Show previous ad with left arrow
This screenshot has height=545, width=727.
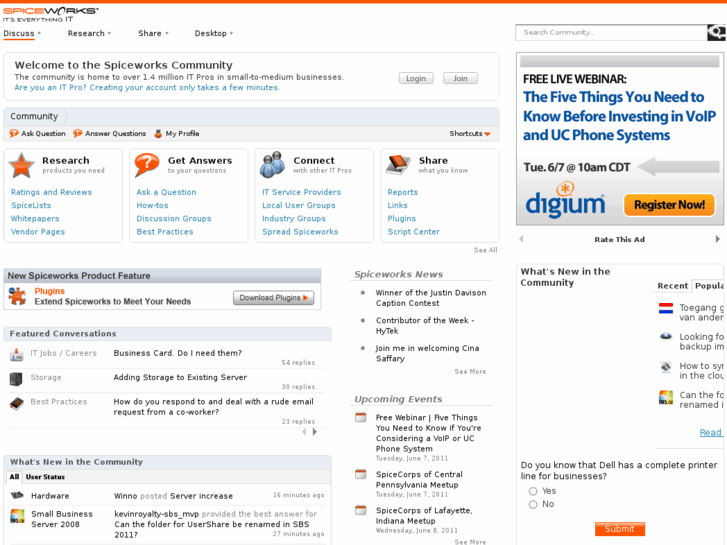pyautogui.click(x=522, y=239)
